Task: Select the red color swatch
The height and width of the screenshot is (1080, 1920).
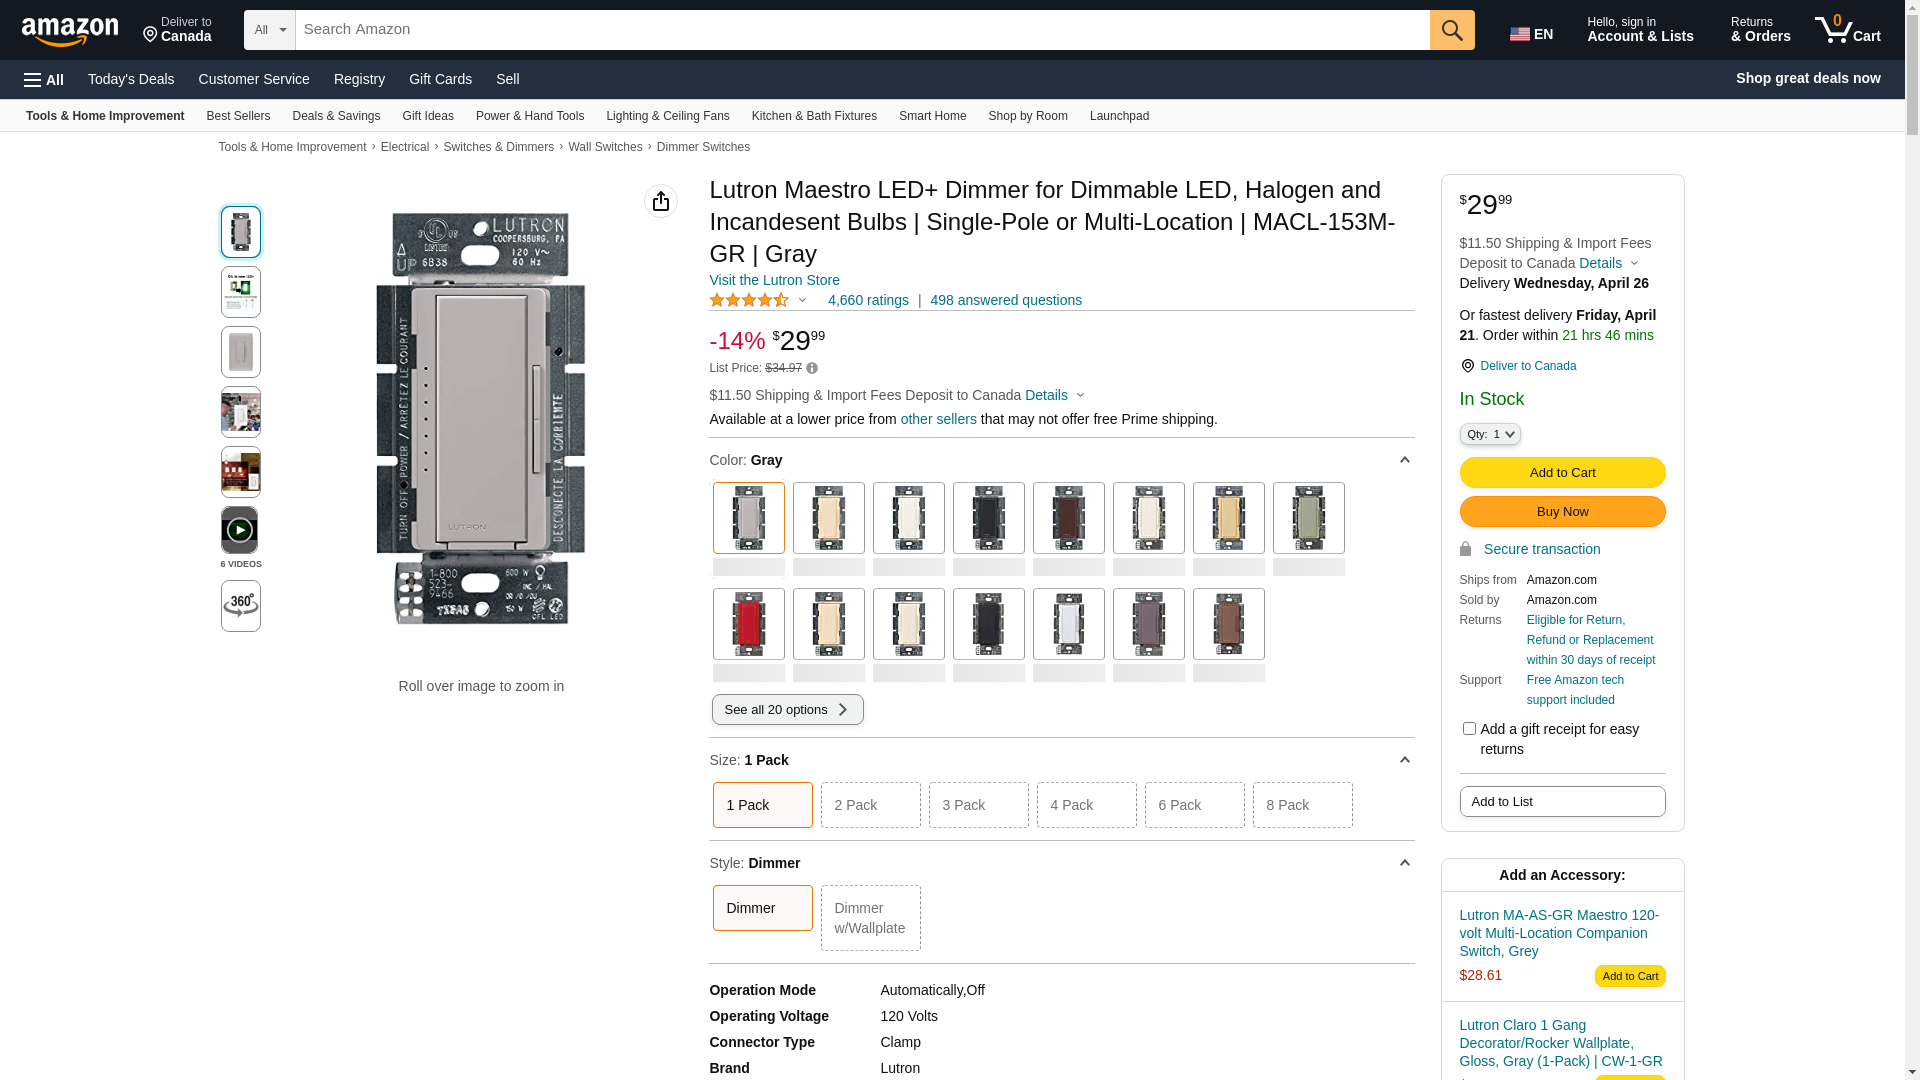Action: click(x=748, y=624)
